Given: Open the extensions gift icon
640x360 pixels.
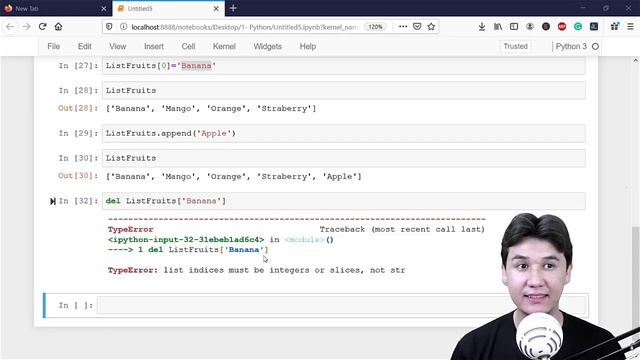Looking at the screenshot, I should pyautogui.click(x=615, y=27).
